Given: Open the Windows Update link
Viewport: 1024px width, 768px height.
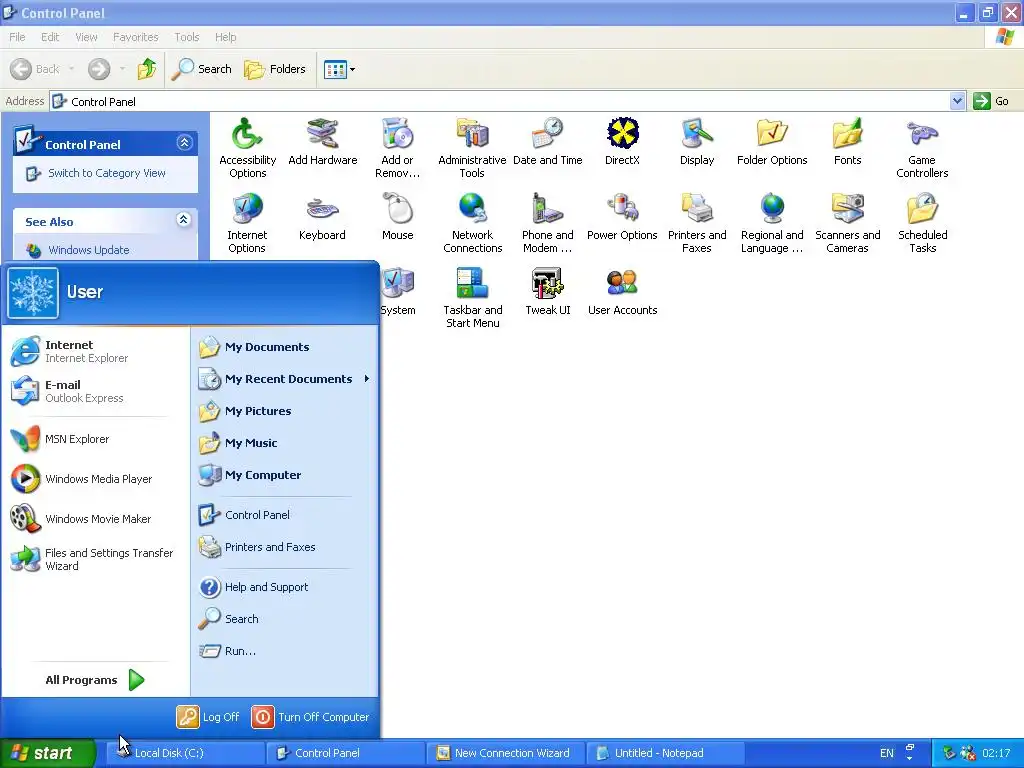Looking at the screenshot, I should click(88, 250).
